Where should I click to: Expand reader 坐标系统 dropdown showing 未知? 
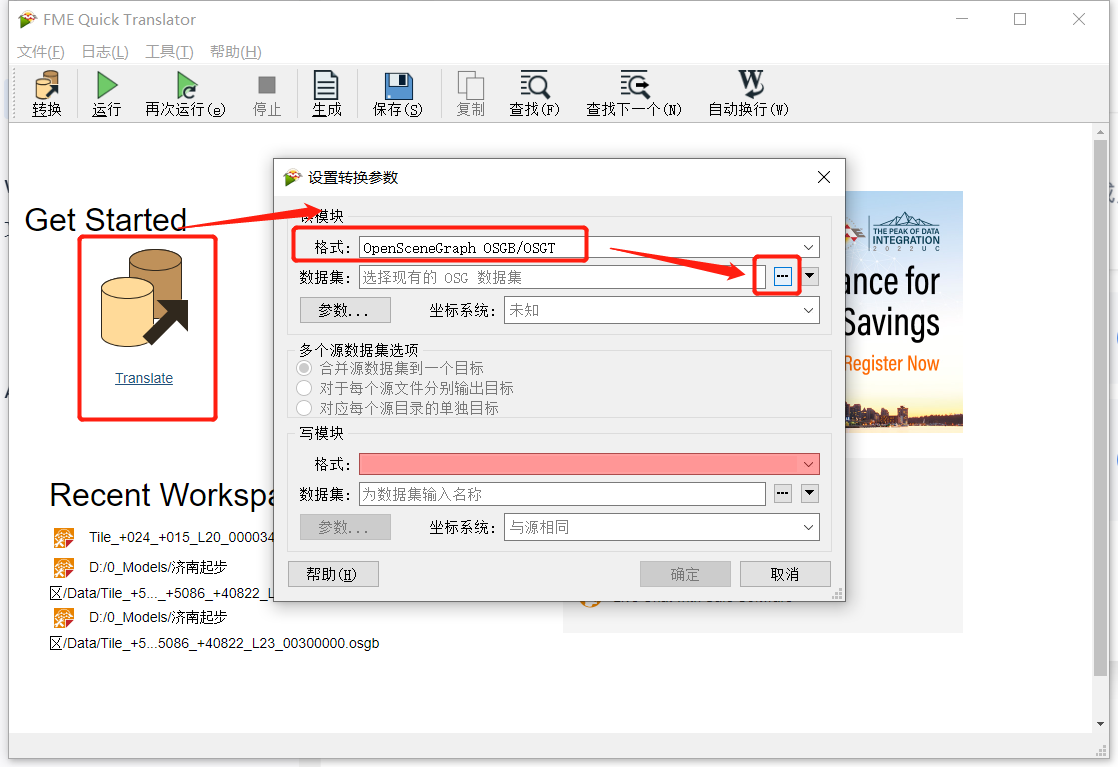(x=662, y=310)
